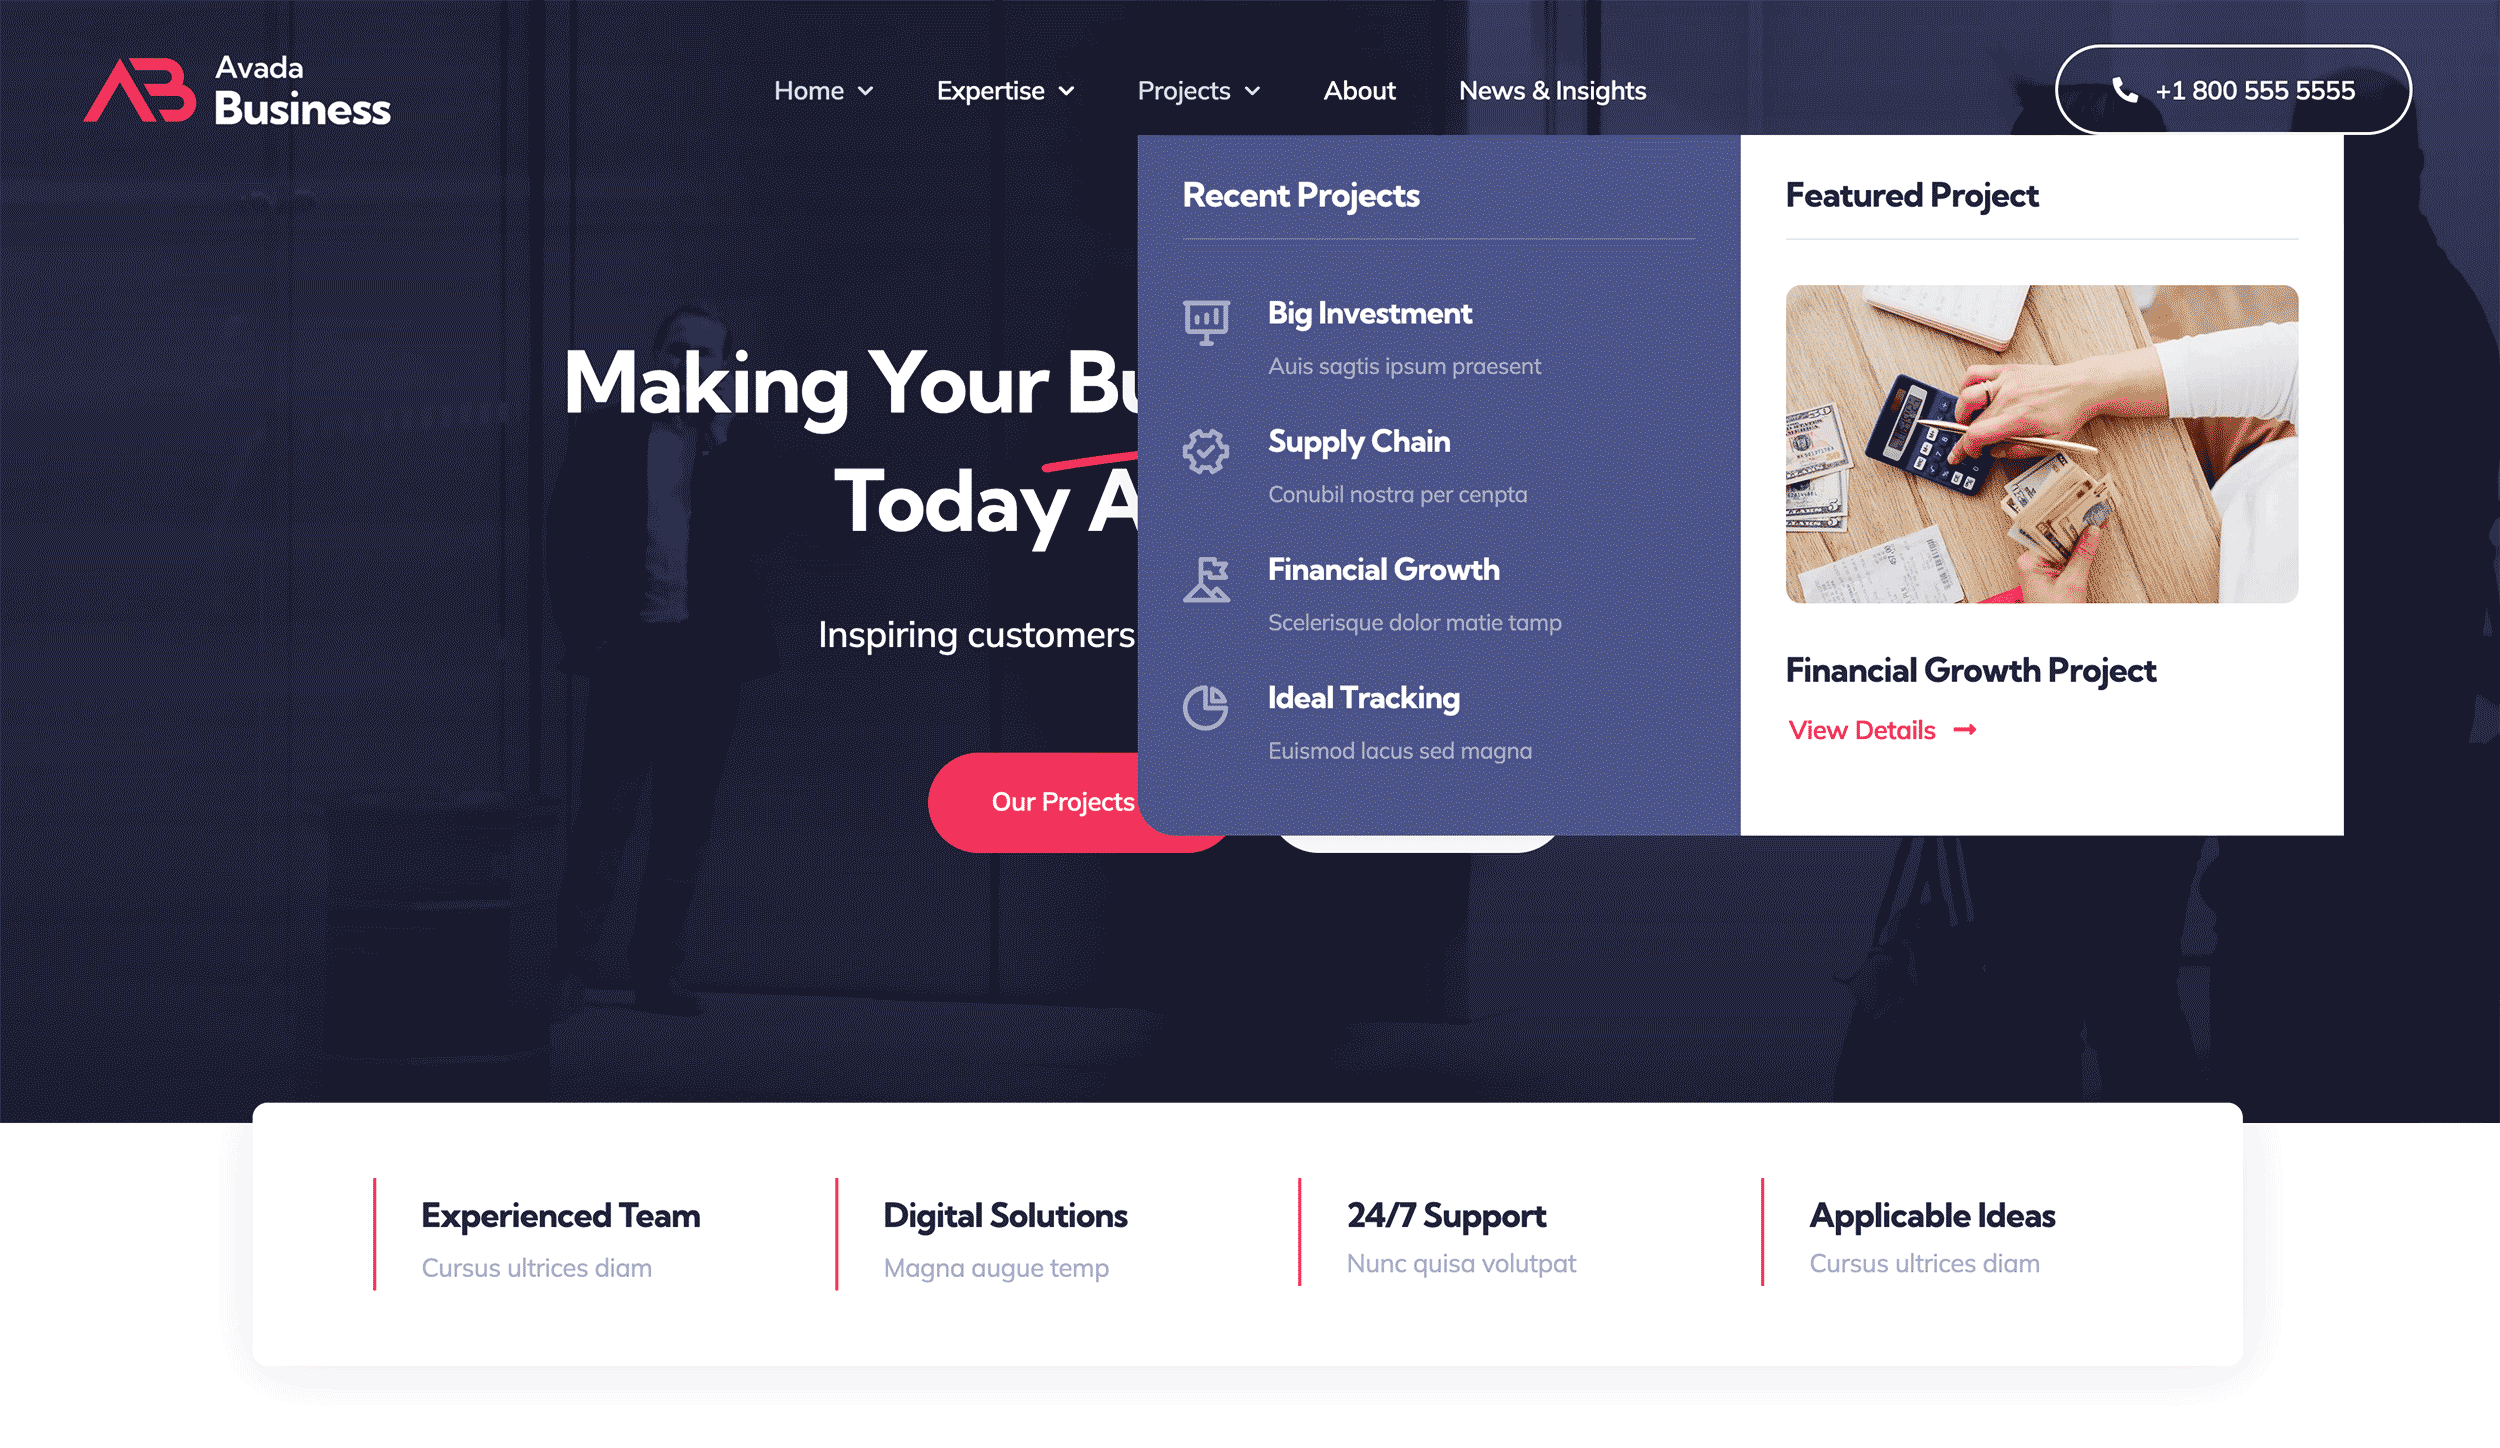Click the Supply Chain project icon

pyautogui.click(x=1204, y=448)
